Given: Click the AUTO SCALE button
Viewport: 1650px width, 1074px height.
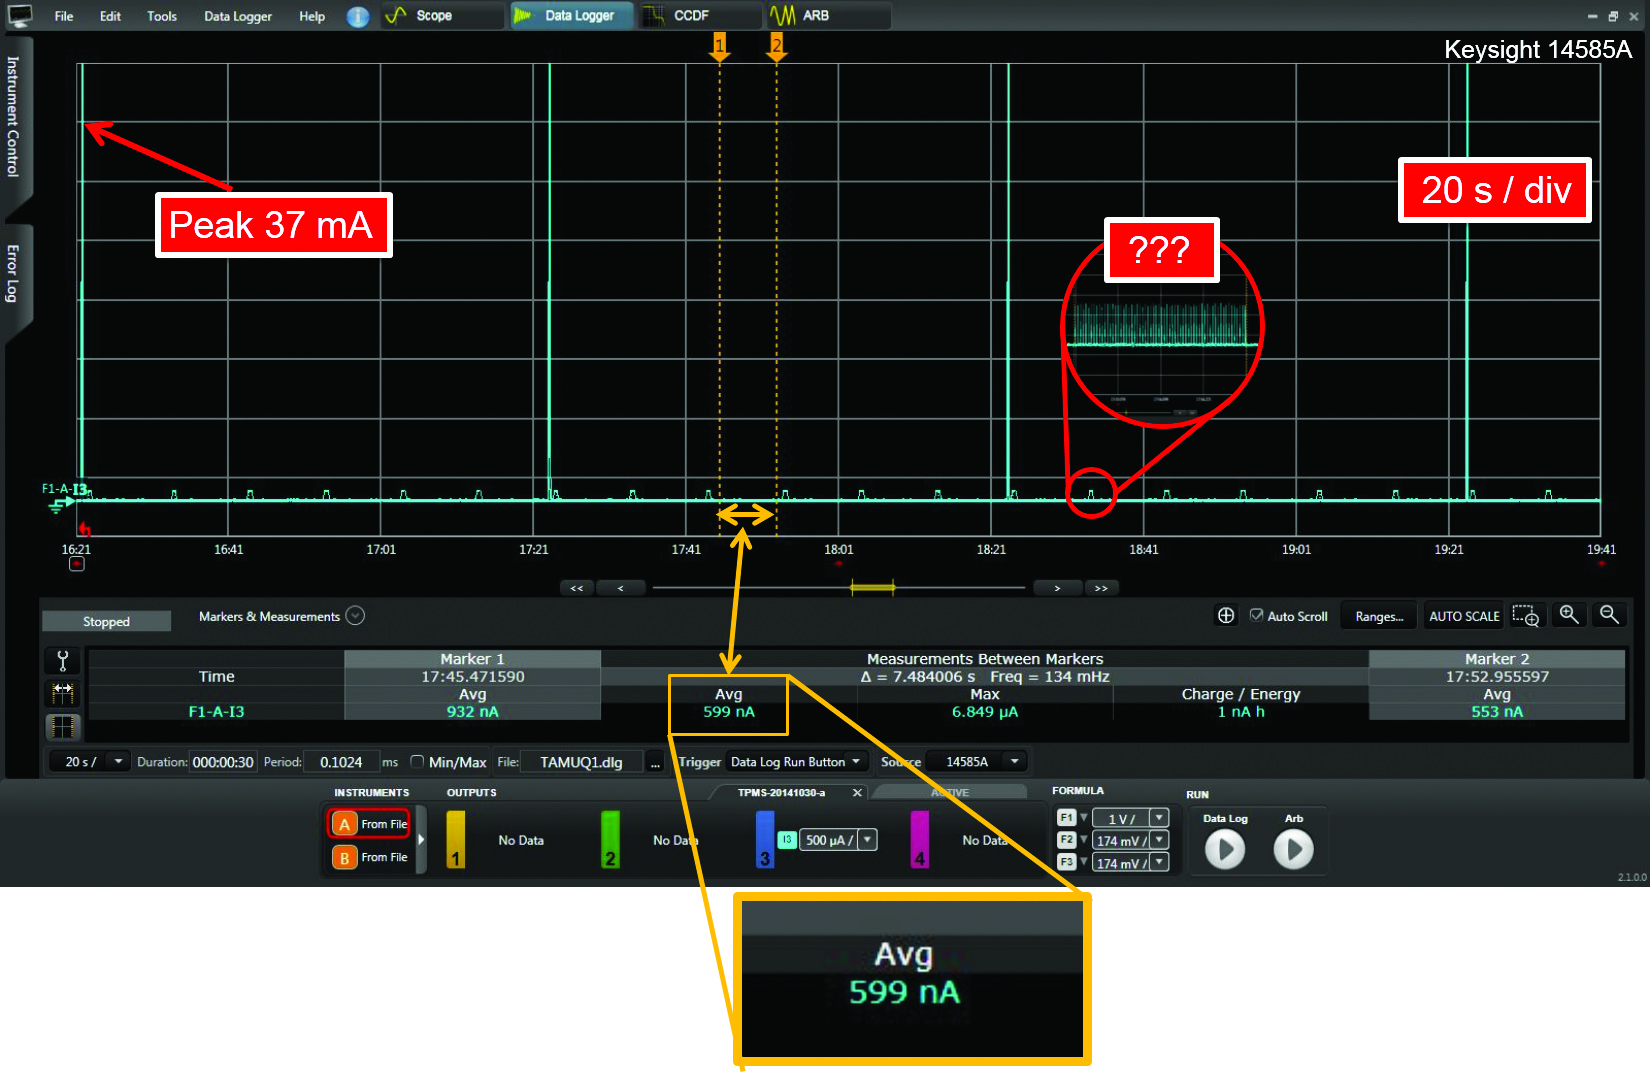Looking at the screenshot, I should coord(1463,616).
